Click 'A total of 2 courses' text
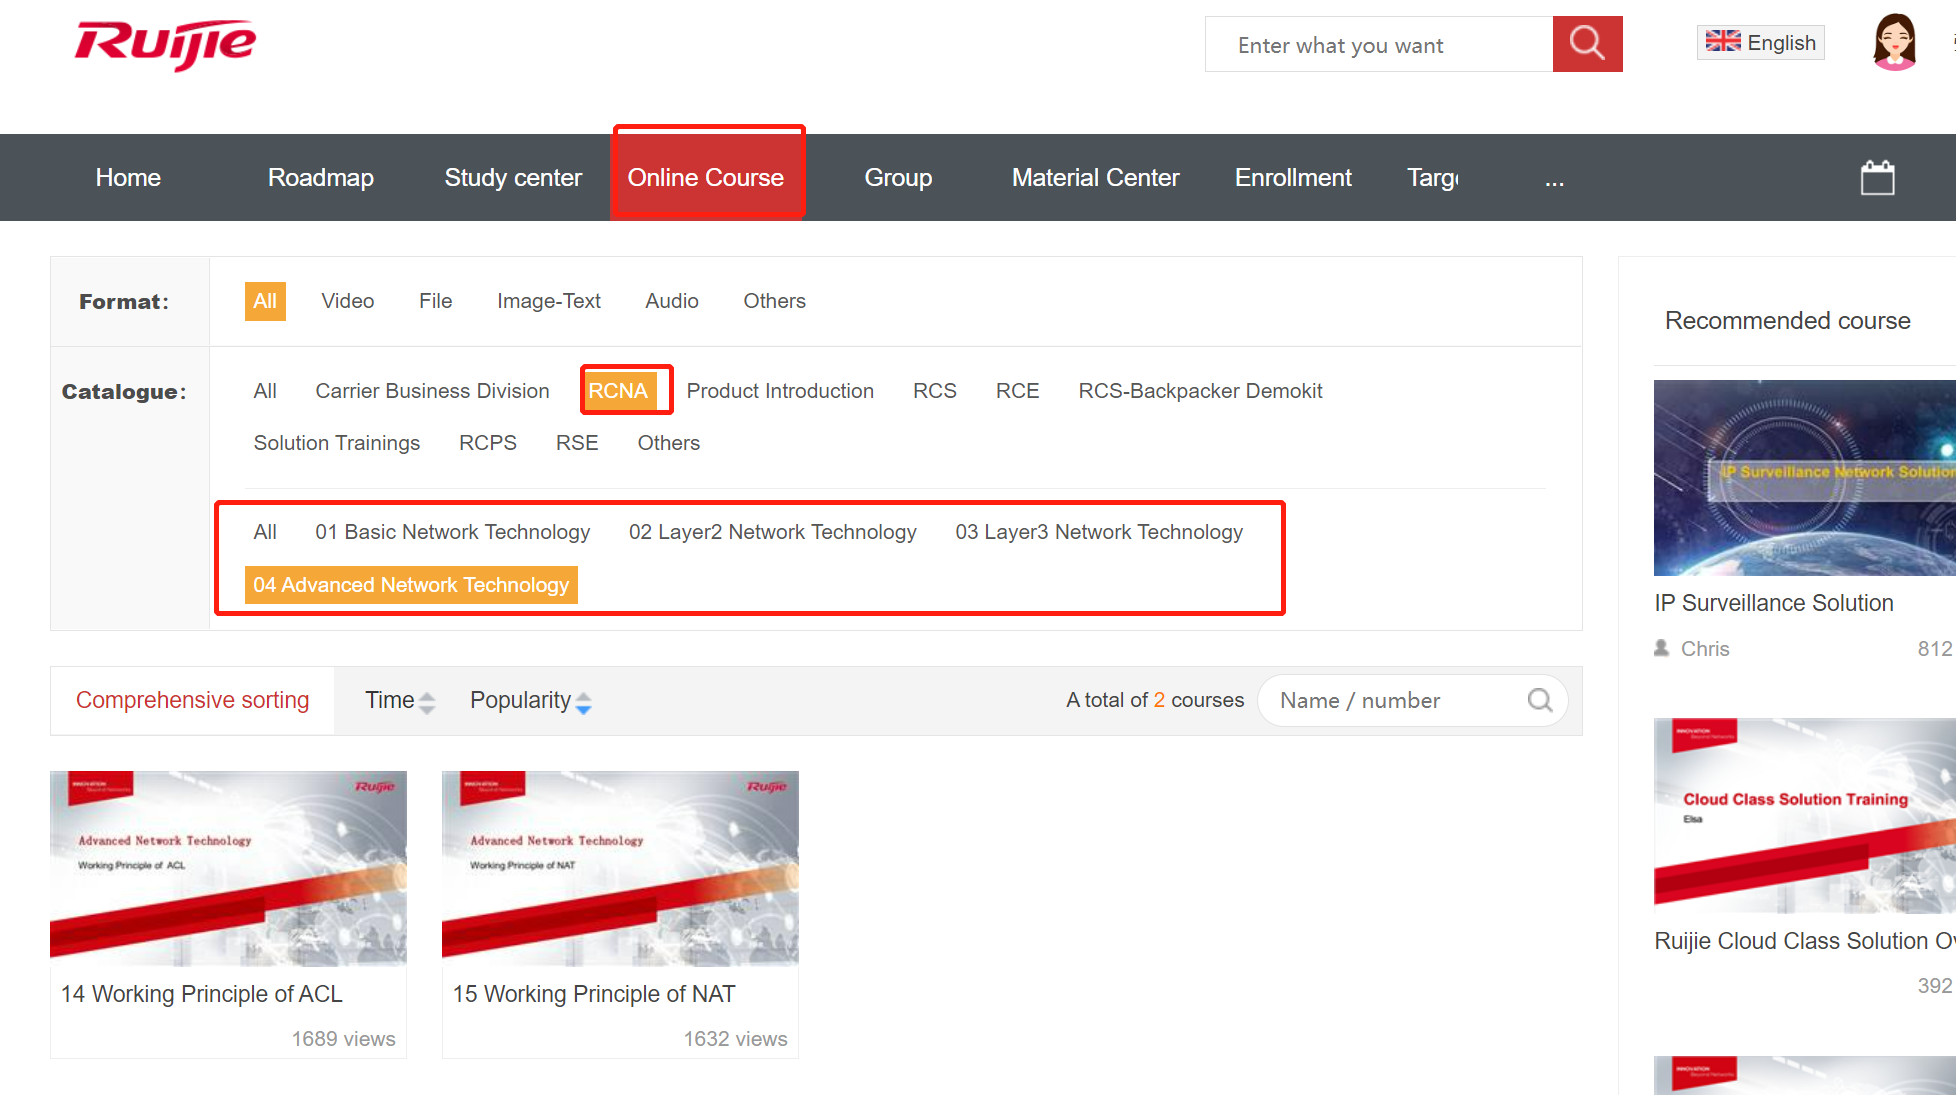Screen dimensions: 1956x1095 pyautogui.click(x=1155, y=700)
